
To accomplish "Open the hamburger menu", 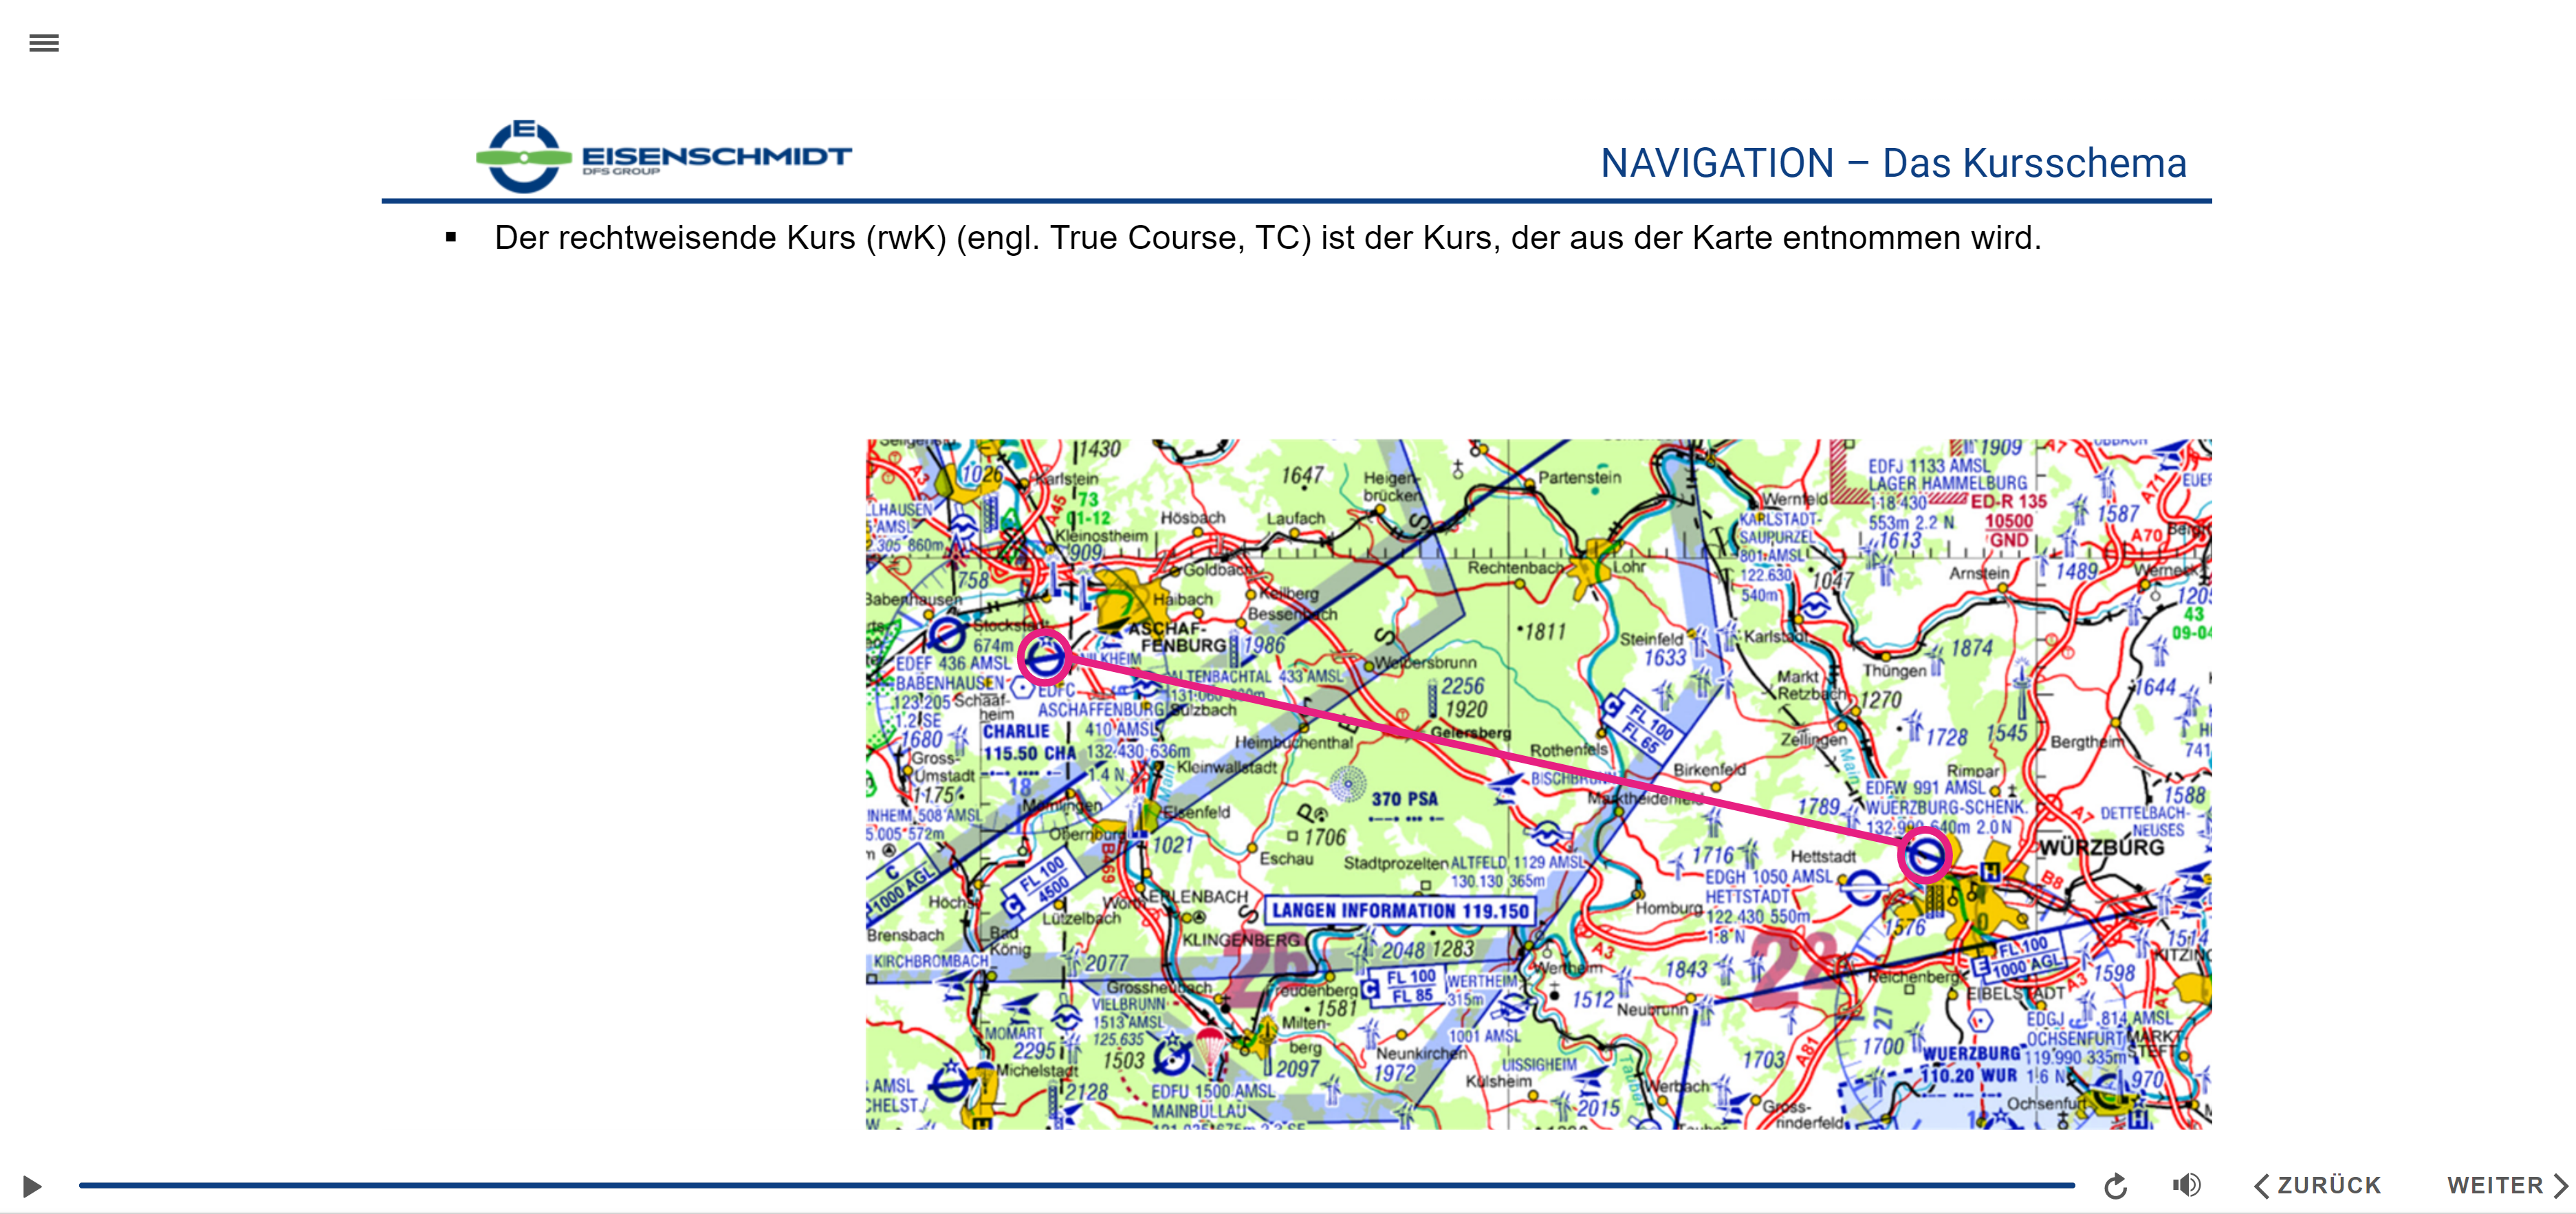I will coord(44,43).
